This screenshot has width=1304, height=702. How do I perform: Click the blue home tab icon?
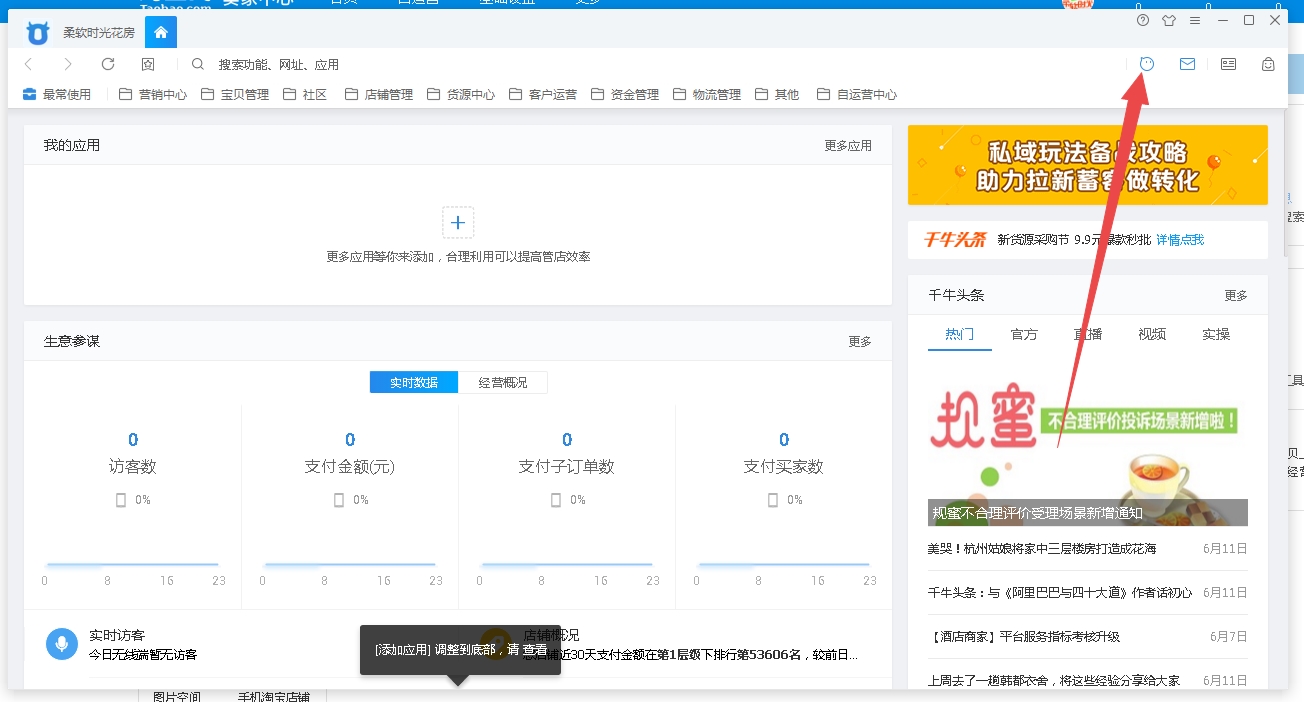pos(160,33)
